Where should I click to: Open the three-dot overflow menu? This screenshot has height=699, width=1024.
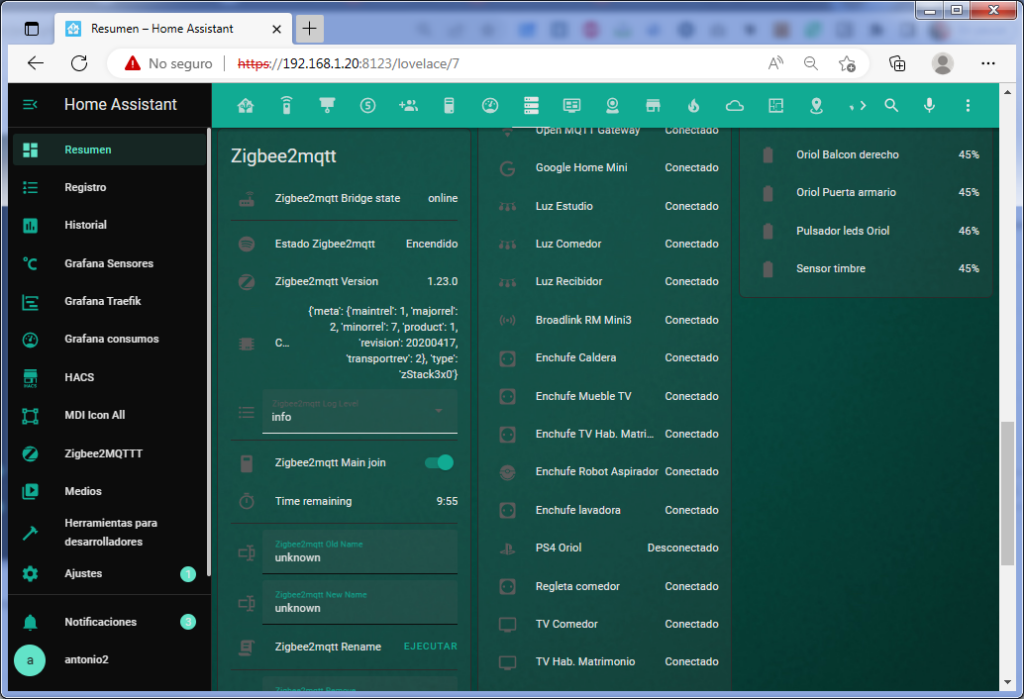pyautogui.click(x=967, y=105)
